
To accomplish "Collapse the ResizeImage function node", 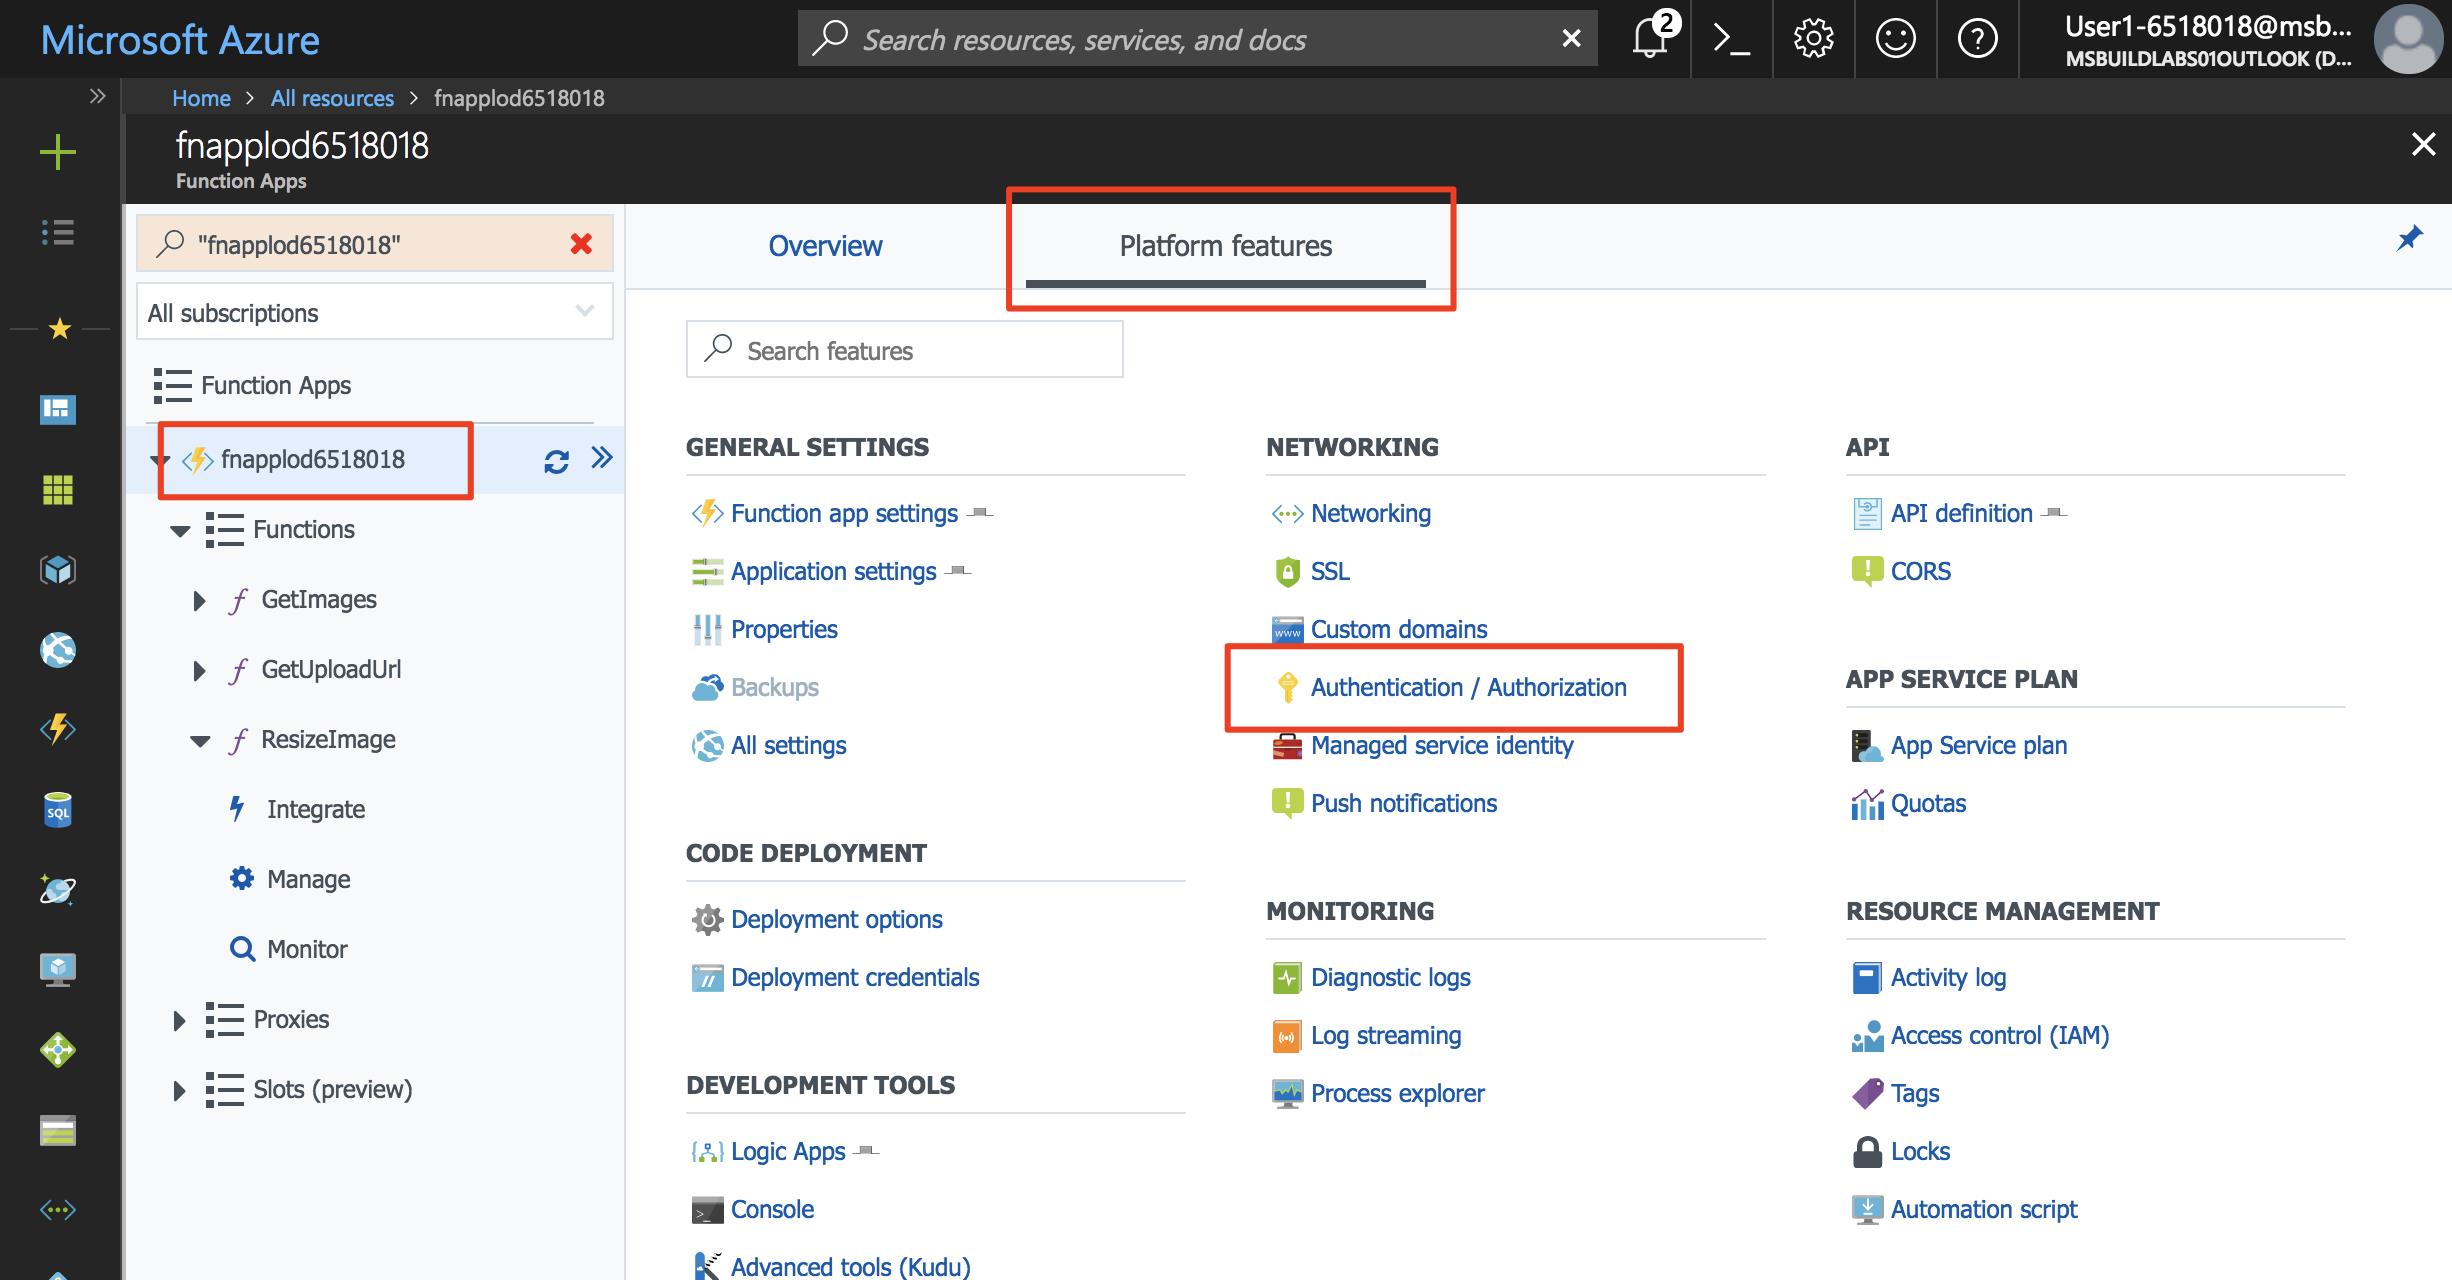I will (200, 741).
